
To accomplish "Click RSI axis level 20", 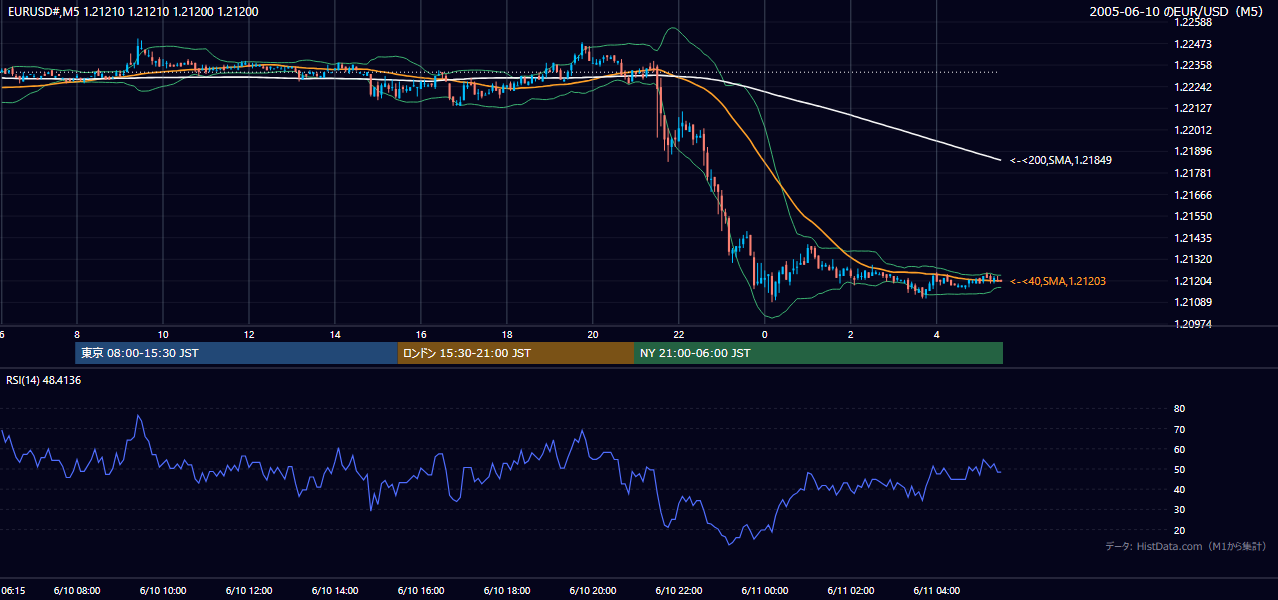I will click(x=1179, y=530).
